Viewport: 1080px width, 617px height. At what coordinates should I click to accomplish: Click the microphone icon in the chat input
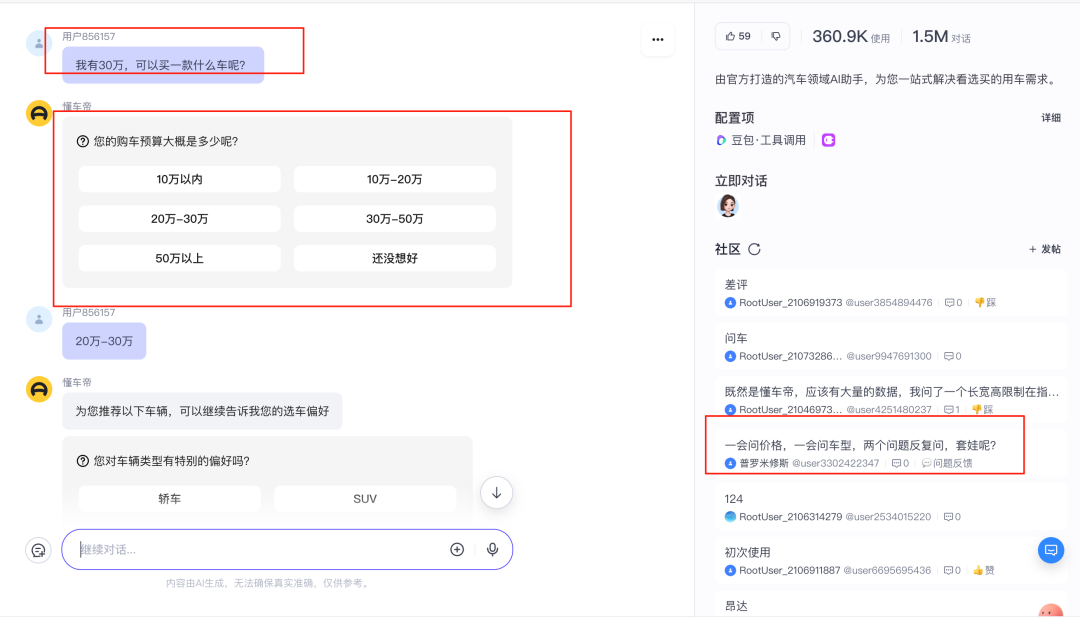click(x=493, y=549)
